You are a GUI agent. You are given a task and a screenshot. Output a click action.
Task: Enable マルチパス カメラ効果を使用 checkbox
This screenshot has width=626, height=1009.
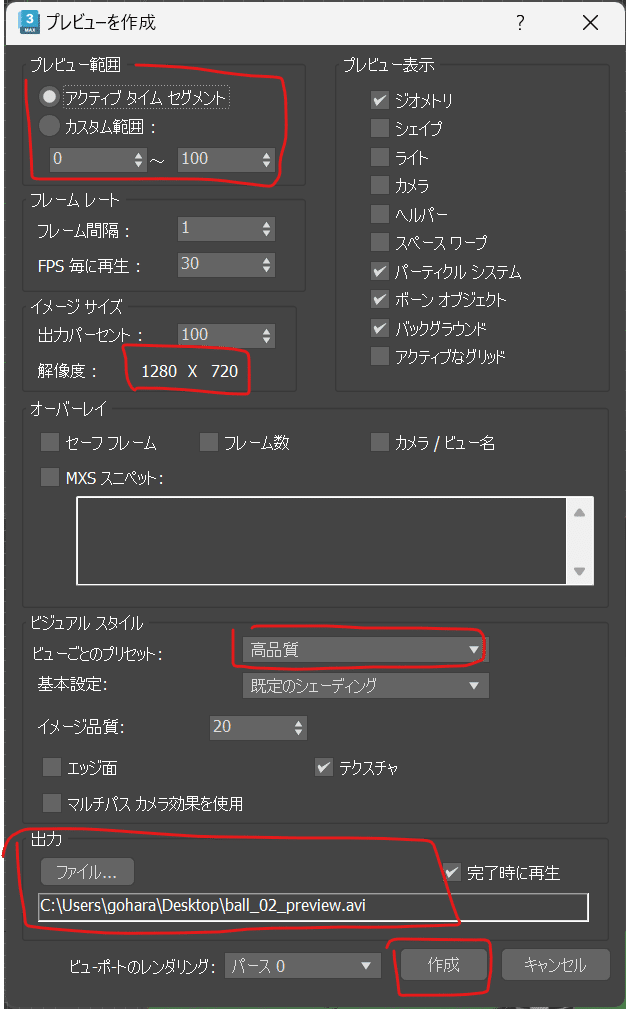[51, 802]
